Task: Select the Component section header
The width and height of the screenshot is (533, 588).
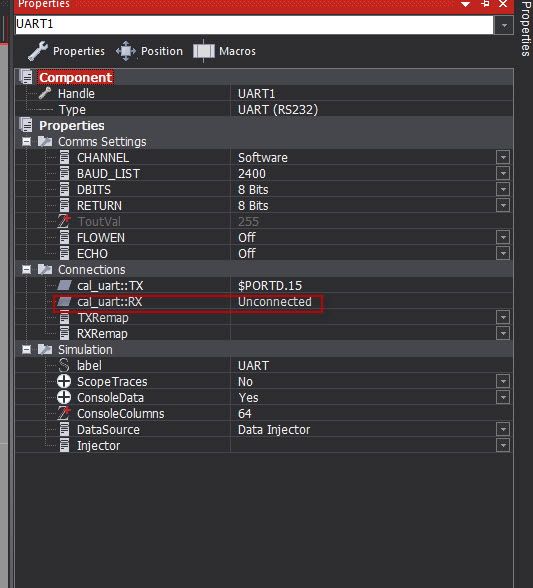Action: pos(75,77)
